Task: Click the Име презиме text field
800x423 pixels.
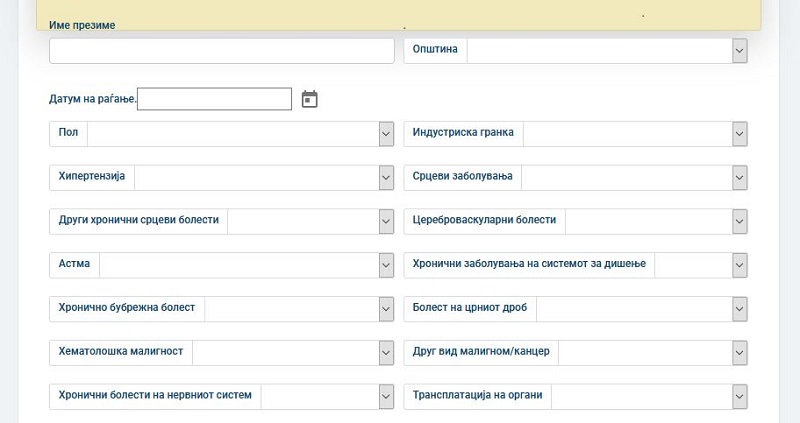Action: (x=221, y=51)
